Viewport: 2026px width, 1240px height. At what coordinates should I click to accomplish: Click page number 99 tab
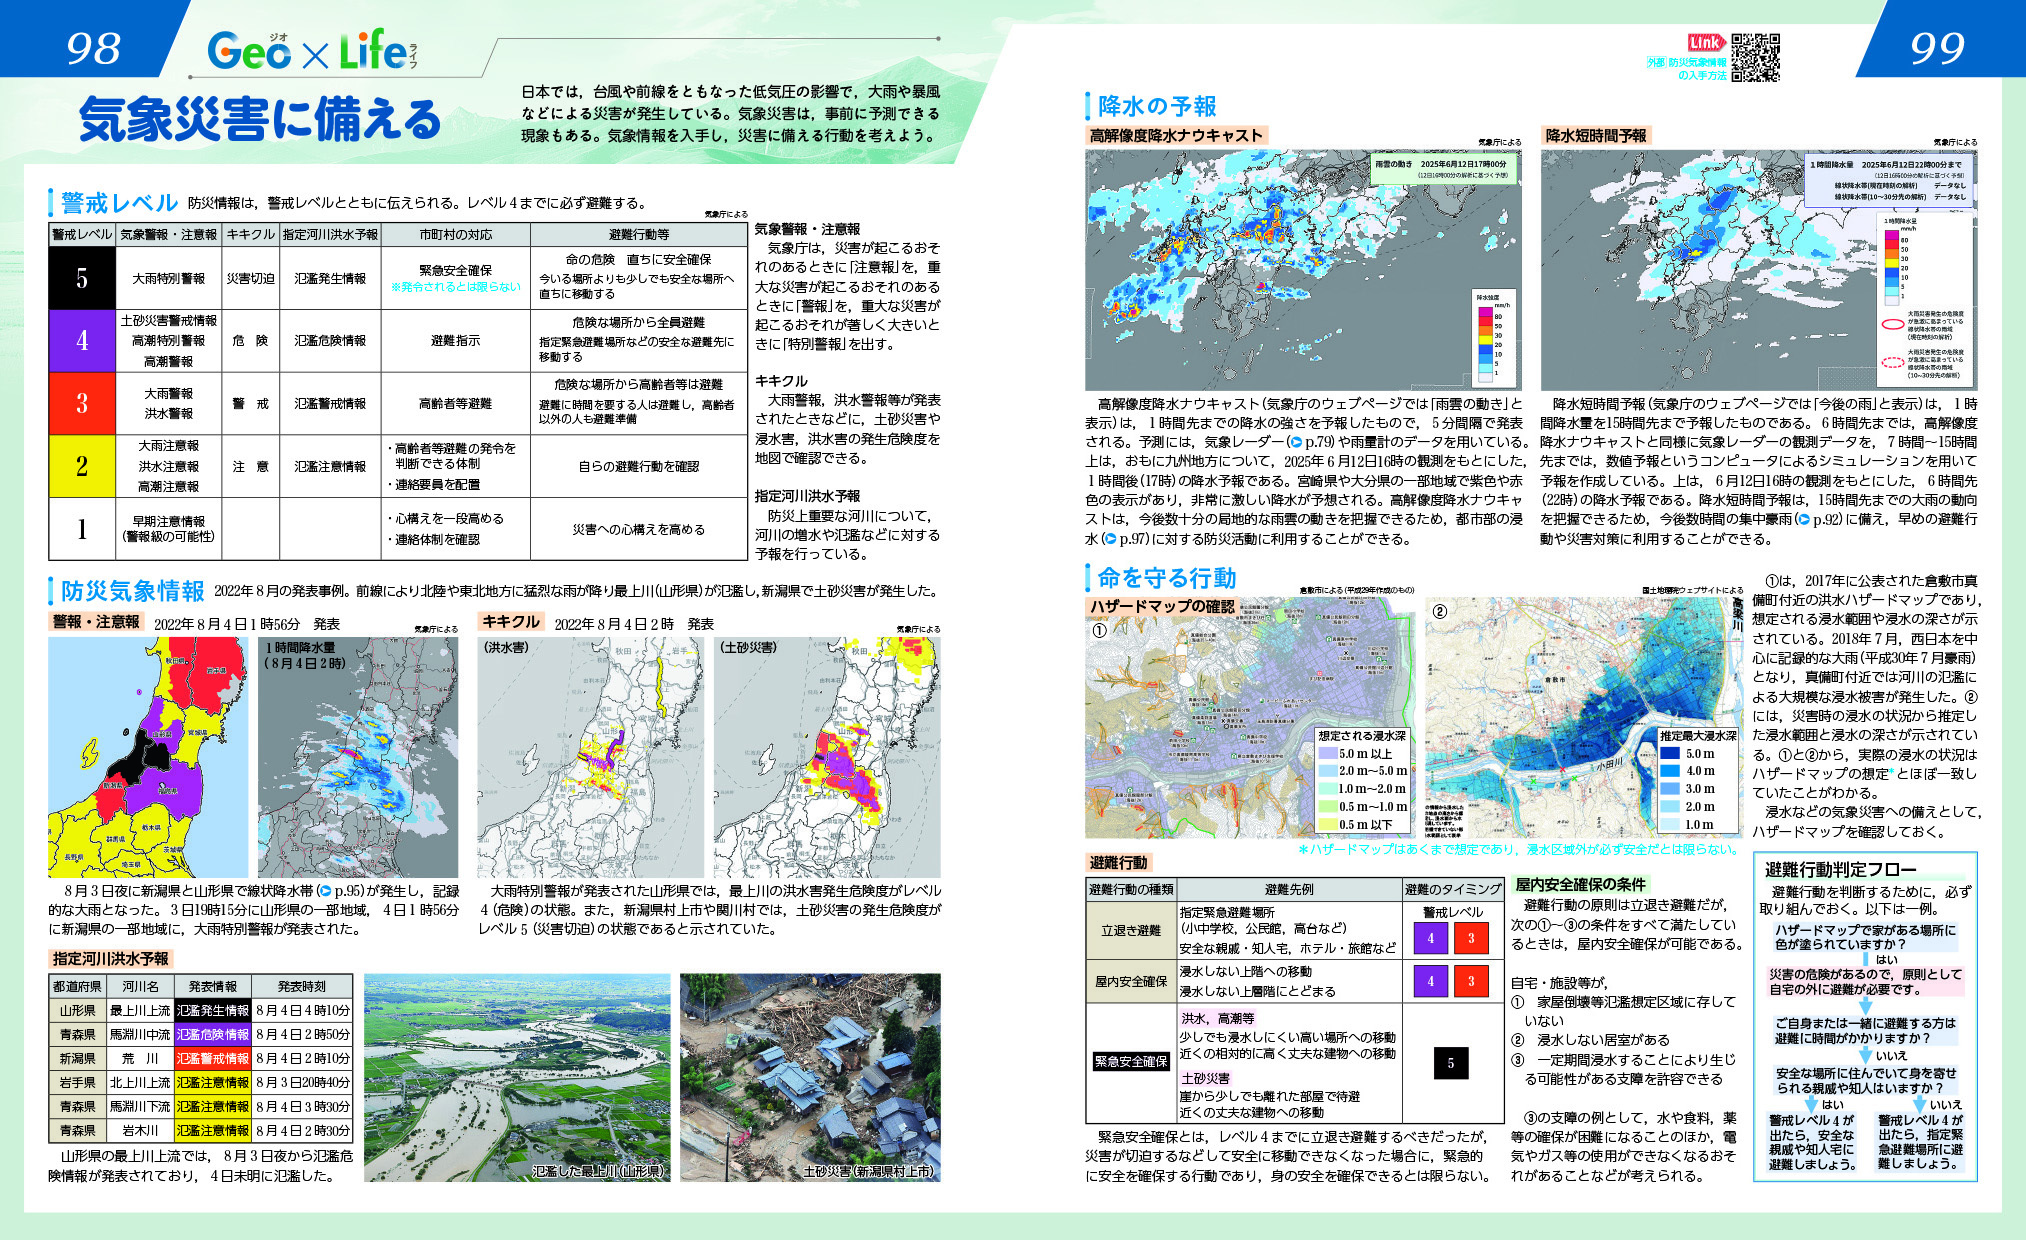[1936, 48]
